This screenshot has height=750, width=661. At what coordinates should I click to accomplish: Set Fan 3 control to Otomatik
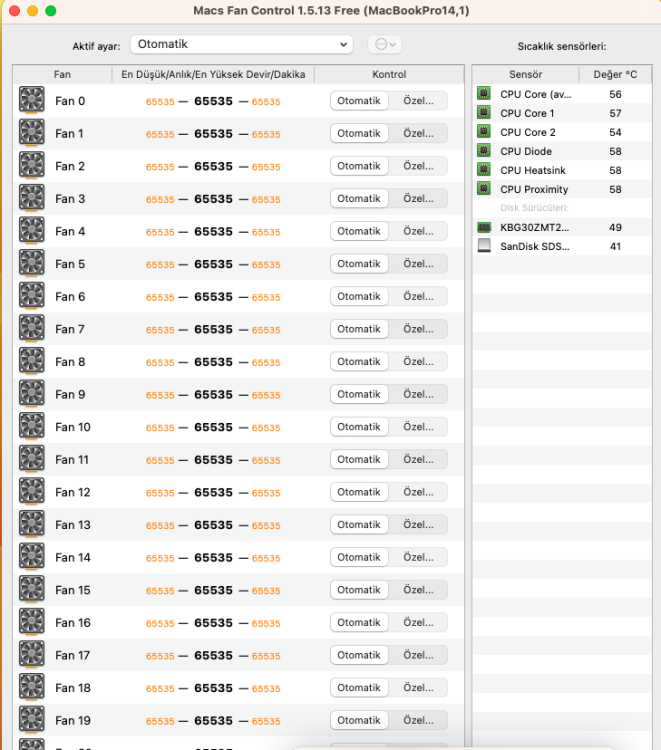coord(359,199)
